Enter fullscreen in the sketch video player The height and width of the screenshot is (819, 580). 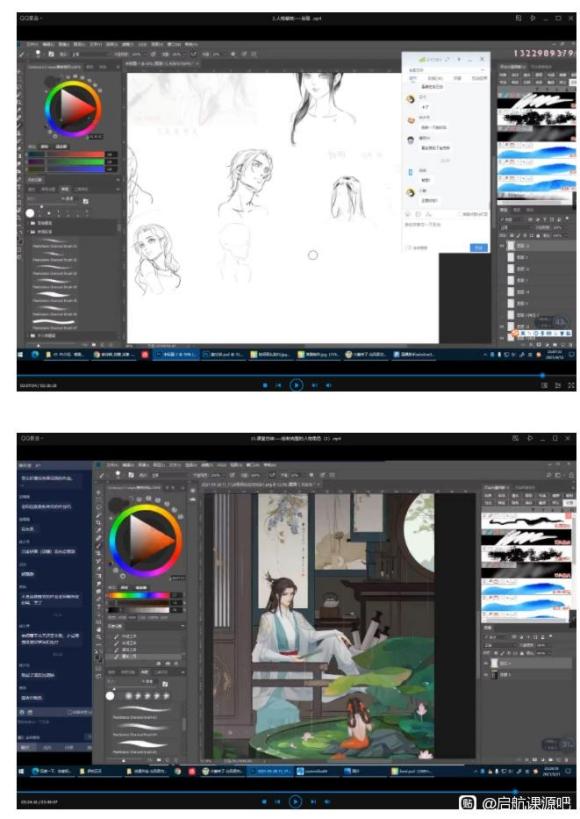[571, 385]
